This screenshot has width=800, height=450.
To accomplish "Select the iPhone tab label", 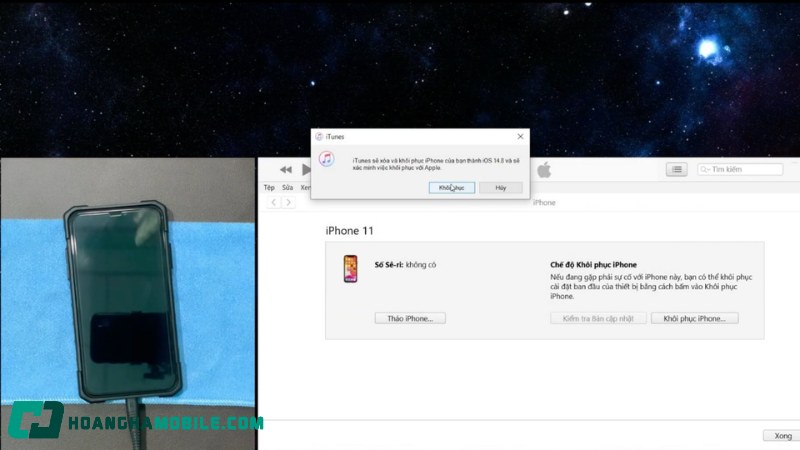I will 544,203.
